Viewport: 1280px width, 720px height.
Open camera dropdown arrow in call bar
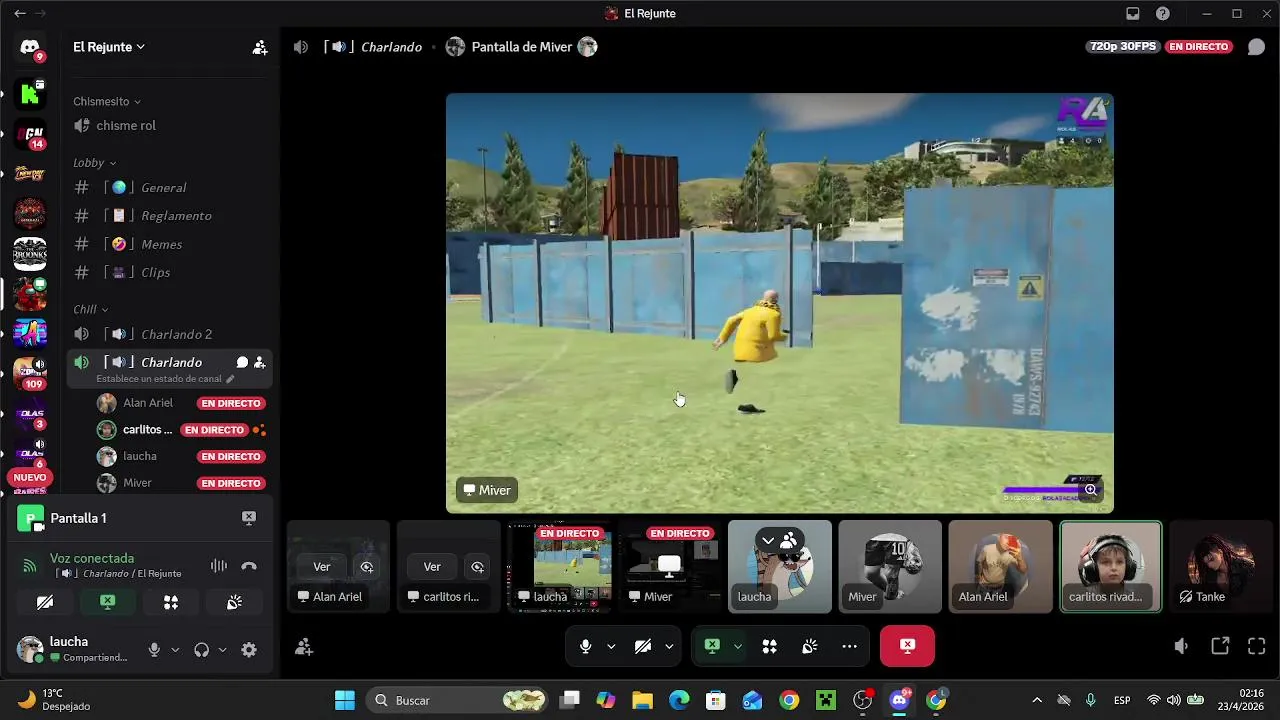[x=669, y=647]
